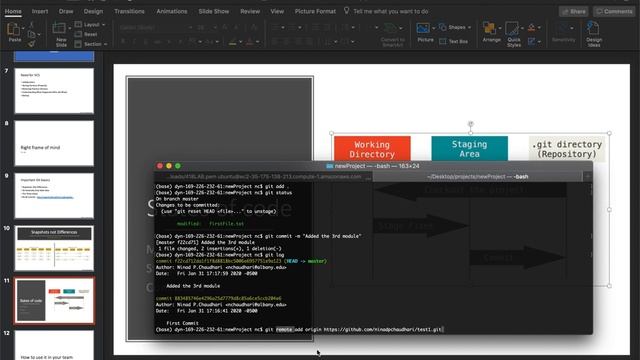Open the Insert ribbon tab
This screenshot has width=640, height=360.
pos(40,11)
